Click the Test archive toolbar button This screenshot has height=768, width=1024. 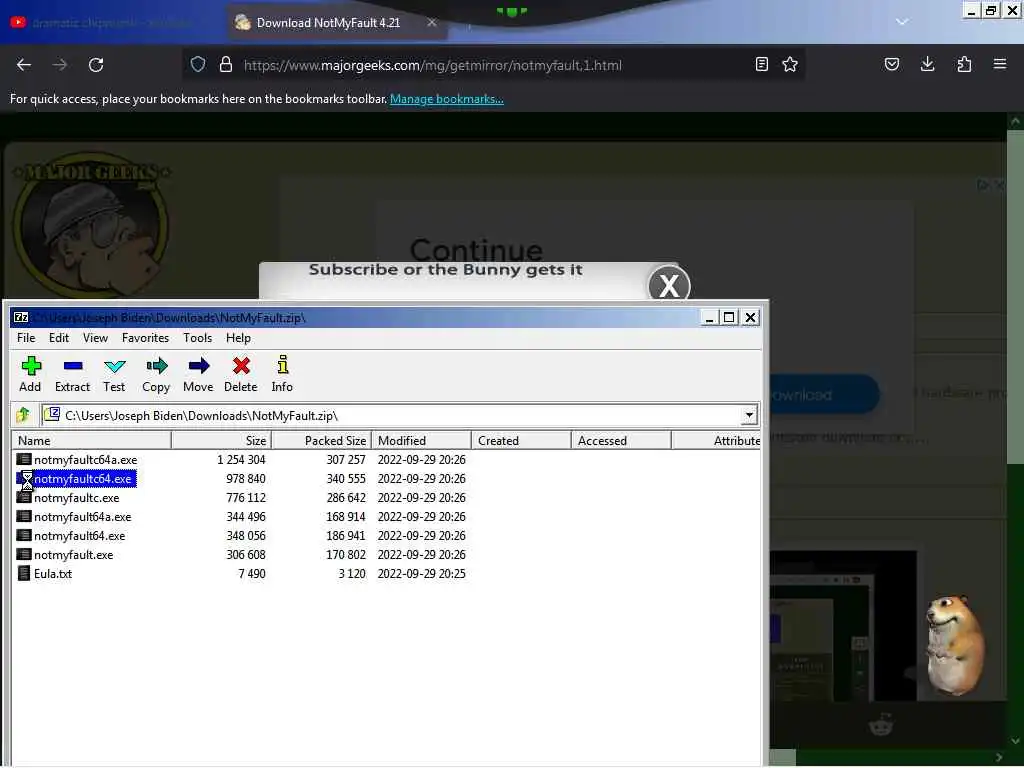coord(114,374)
